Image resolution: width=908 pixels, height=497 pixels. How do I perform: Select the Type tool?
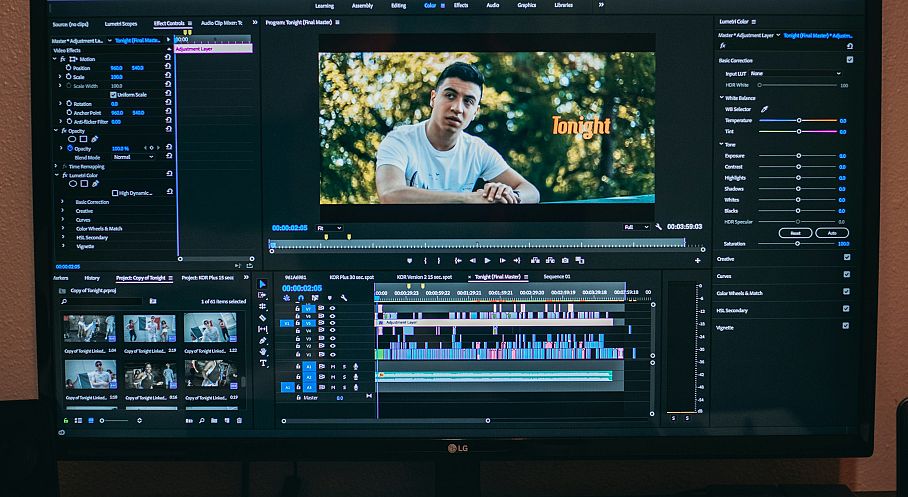coord(263,363)
